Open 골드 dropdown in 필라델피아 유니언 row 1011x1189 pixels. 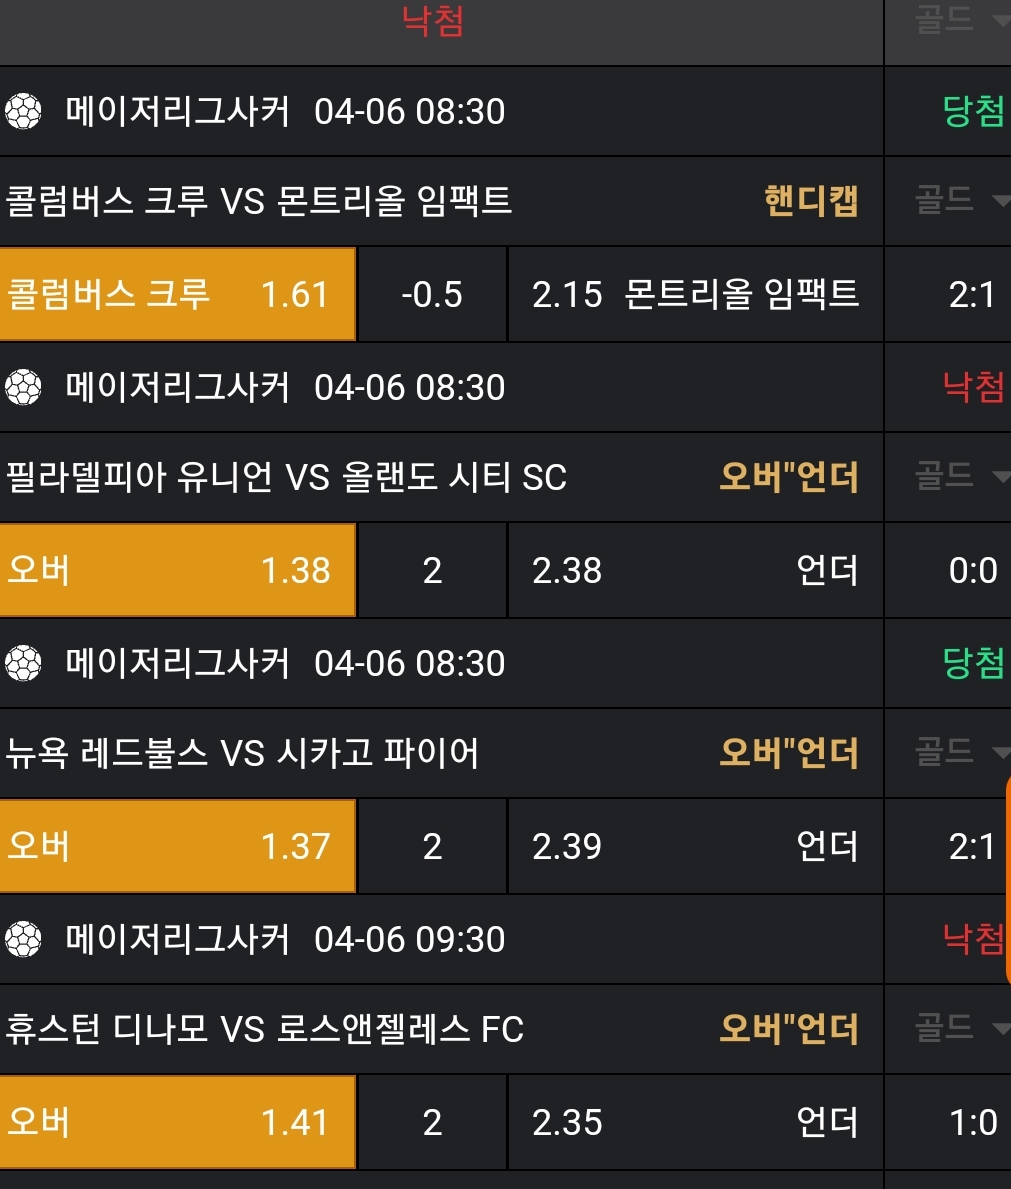tap(960, 476)
